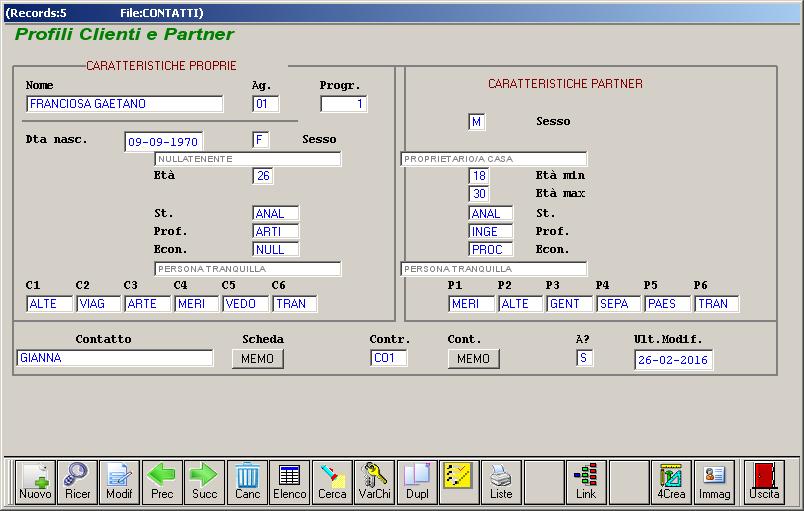Click the P3 field GENT

570,304
